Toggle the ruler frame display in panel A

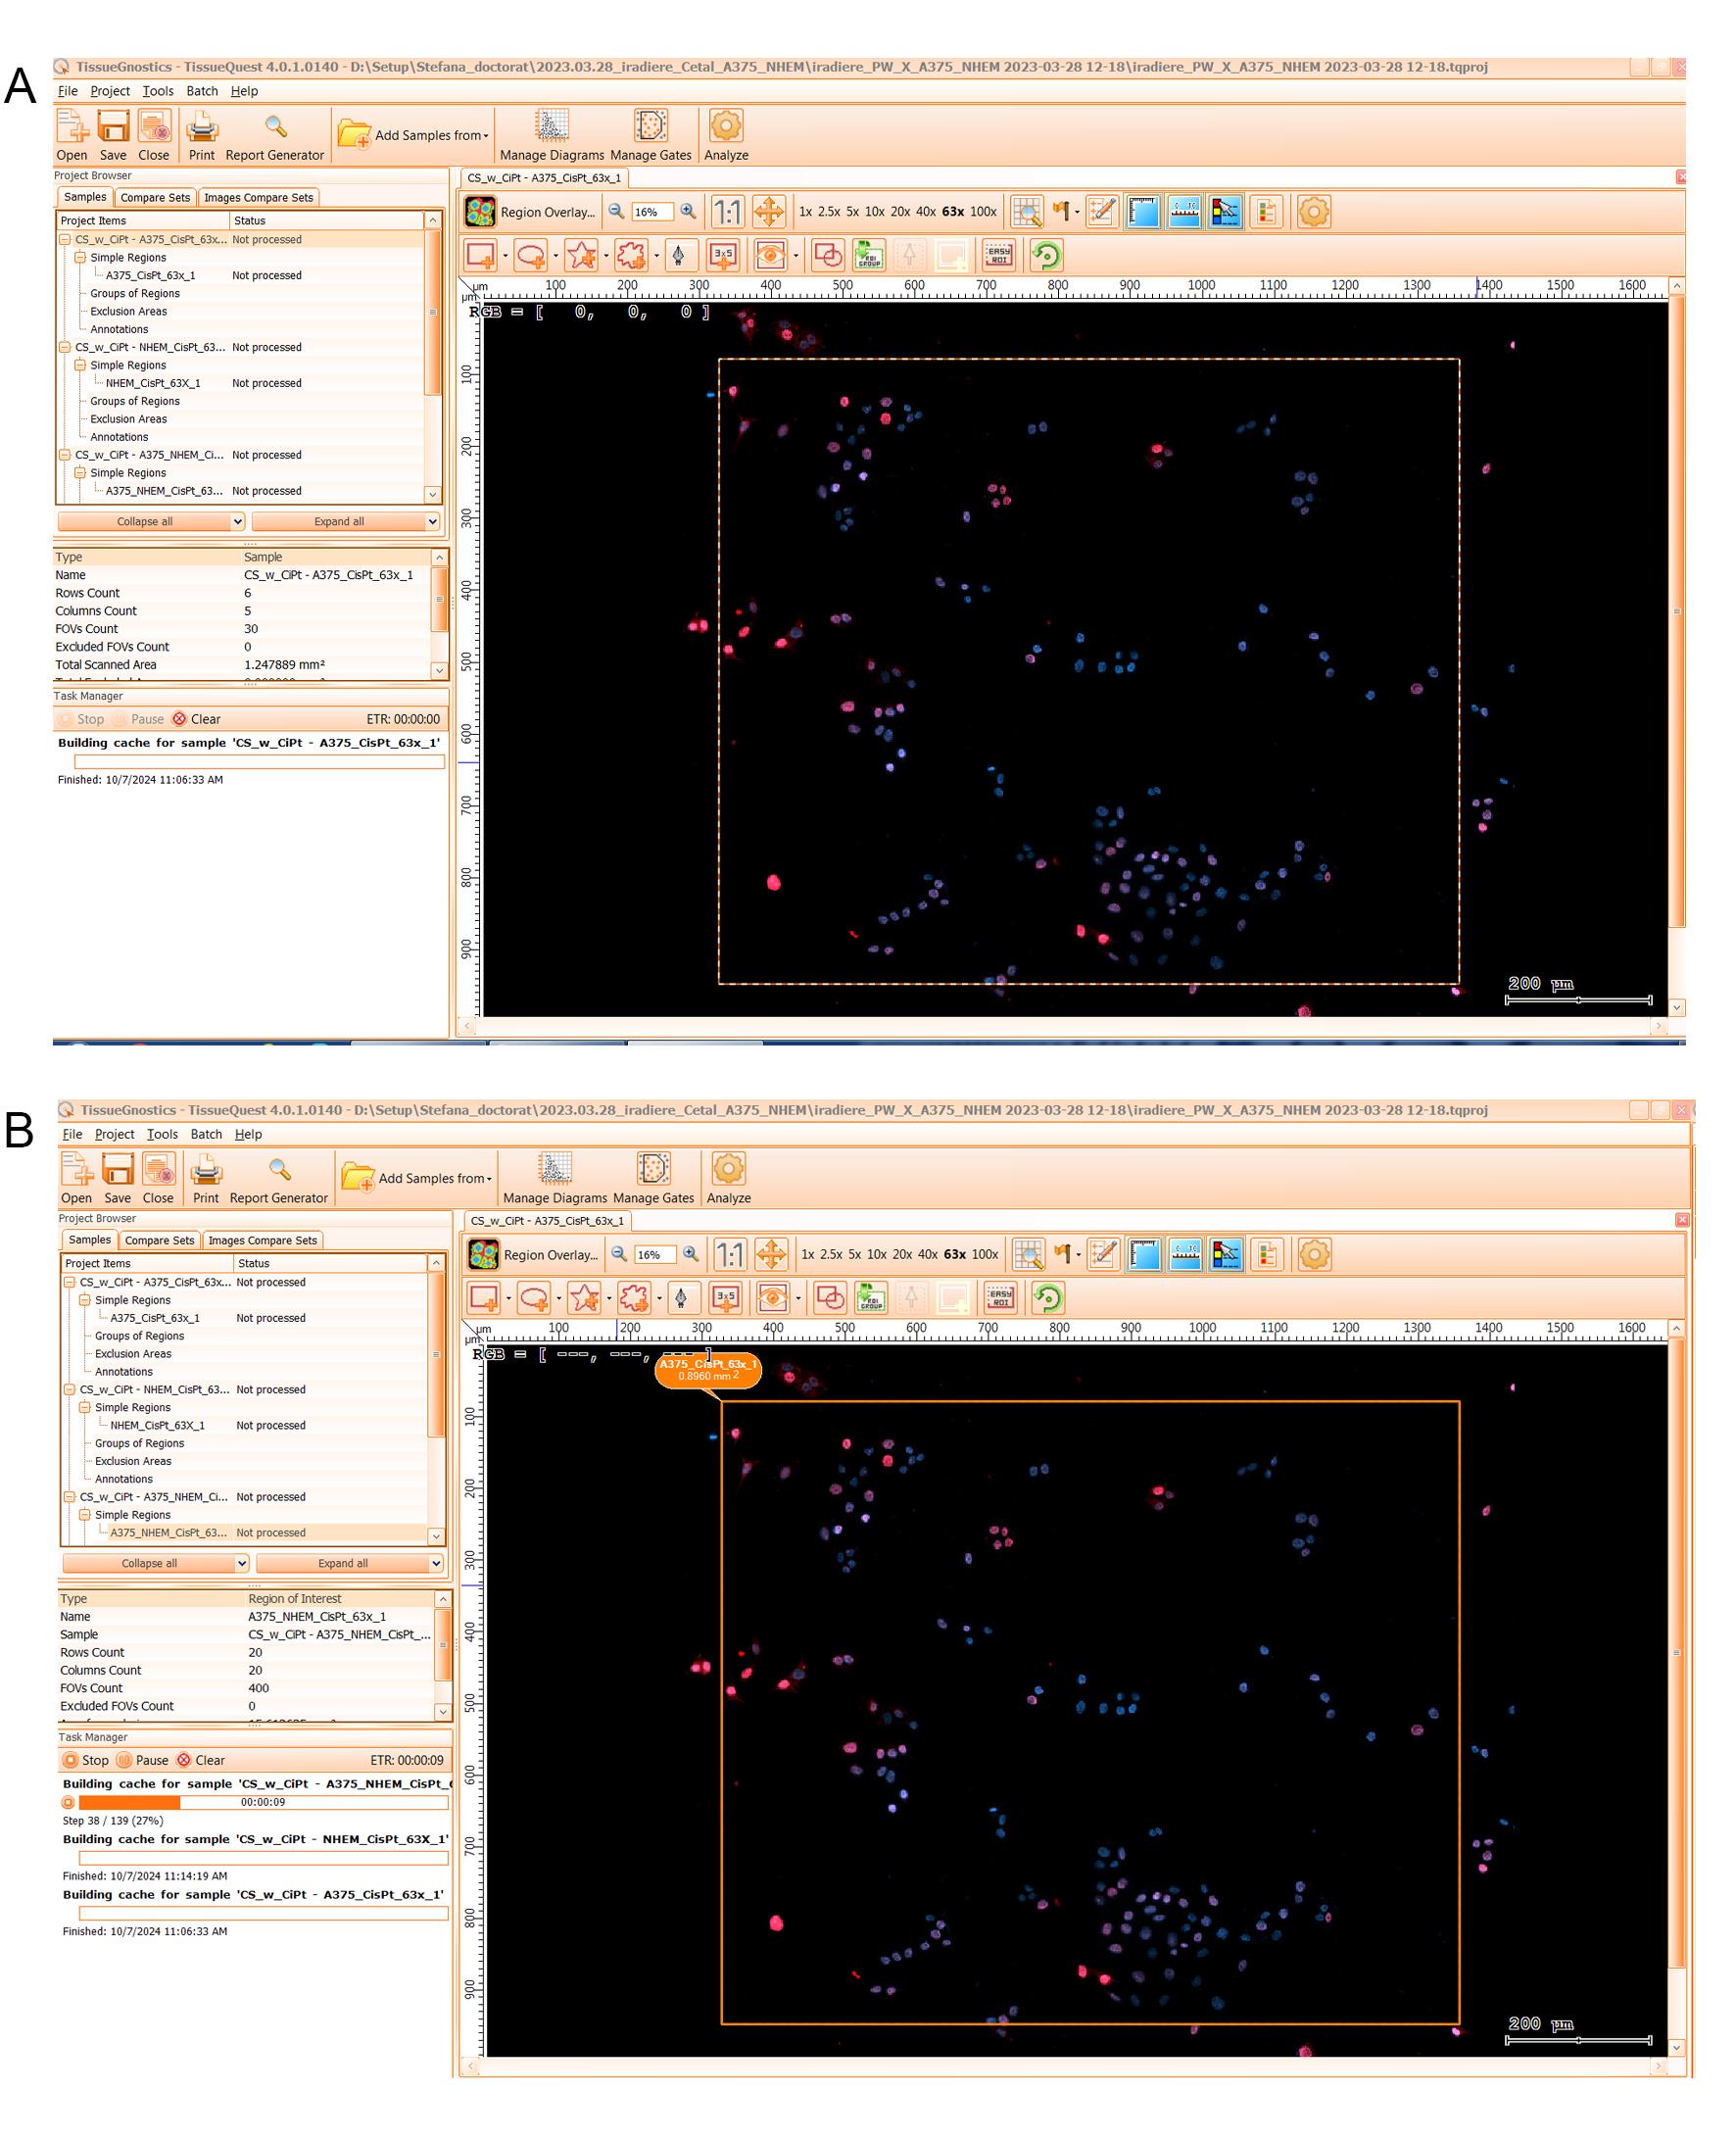click(x=1143, y=212)
